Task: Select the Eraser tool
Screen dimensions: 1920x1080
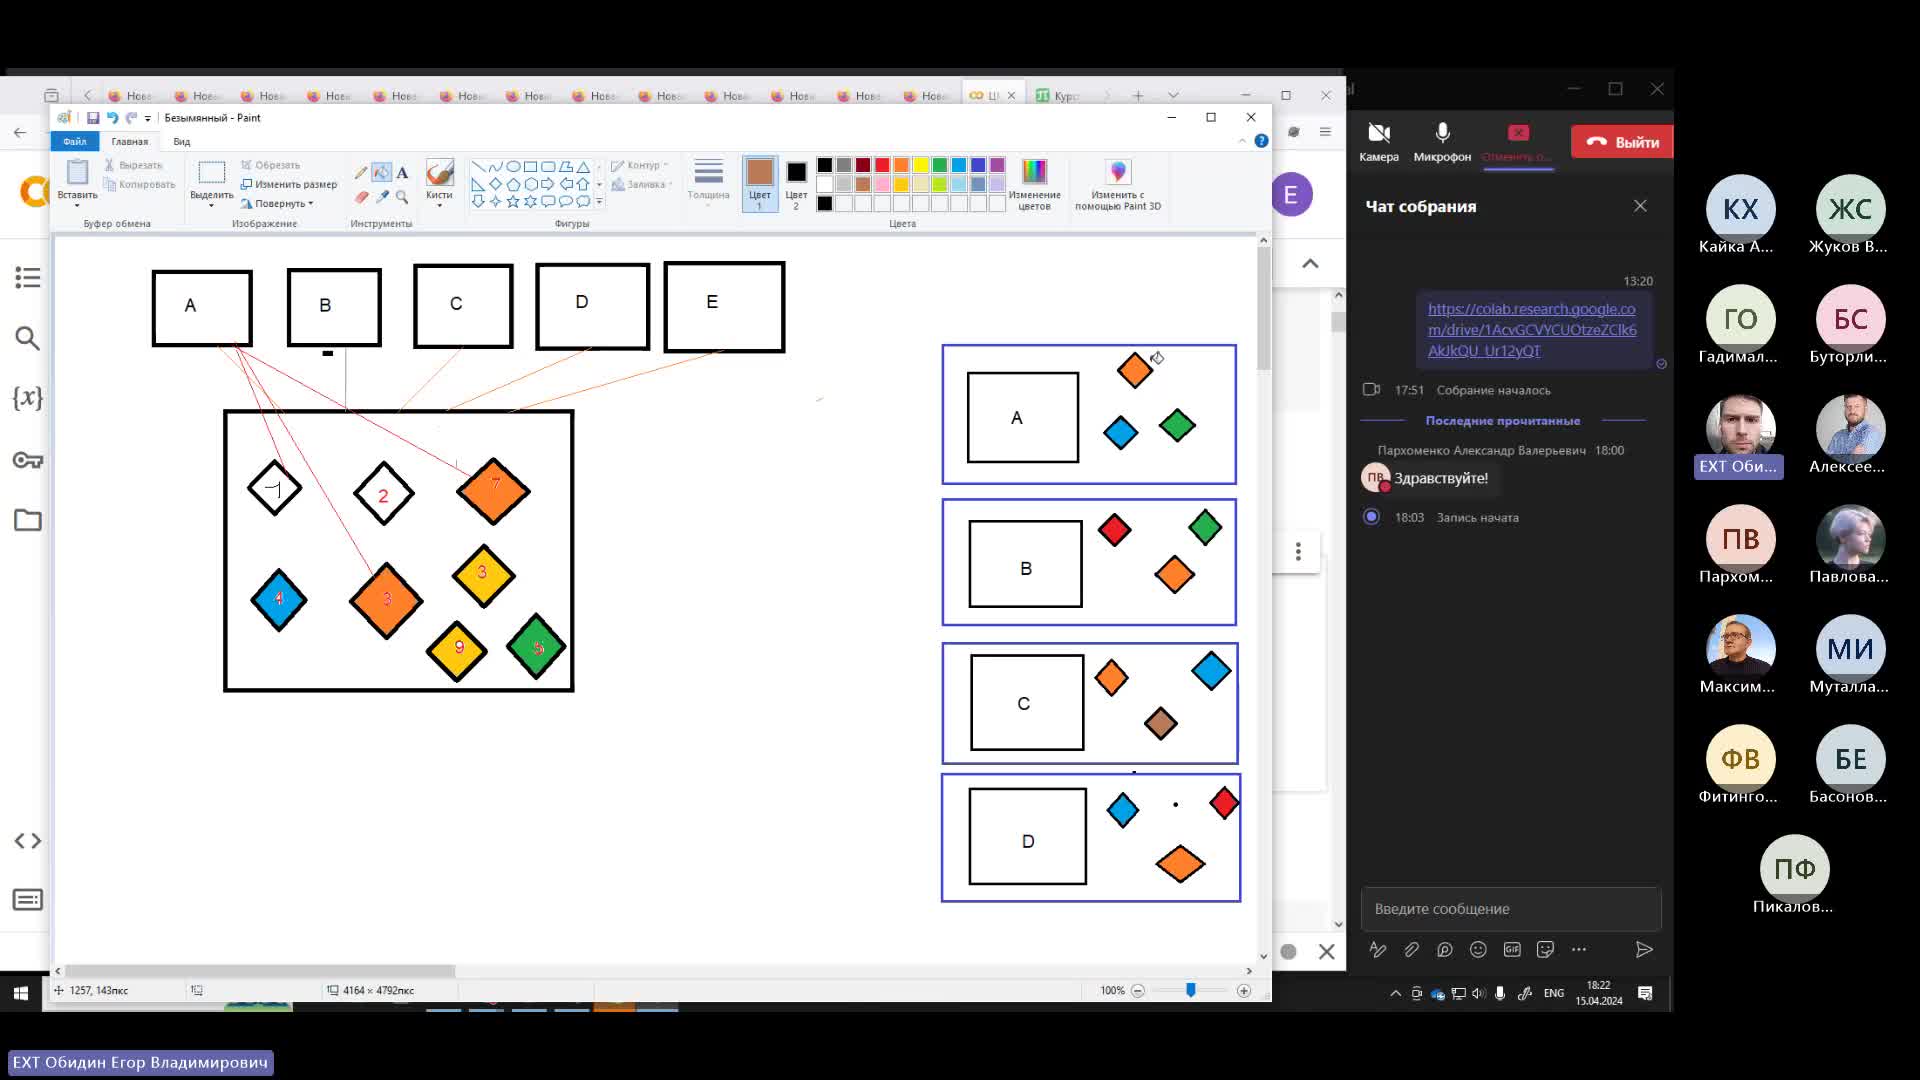Action: [361, 197]
